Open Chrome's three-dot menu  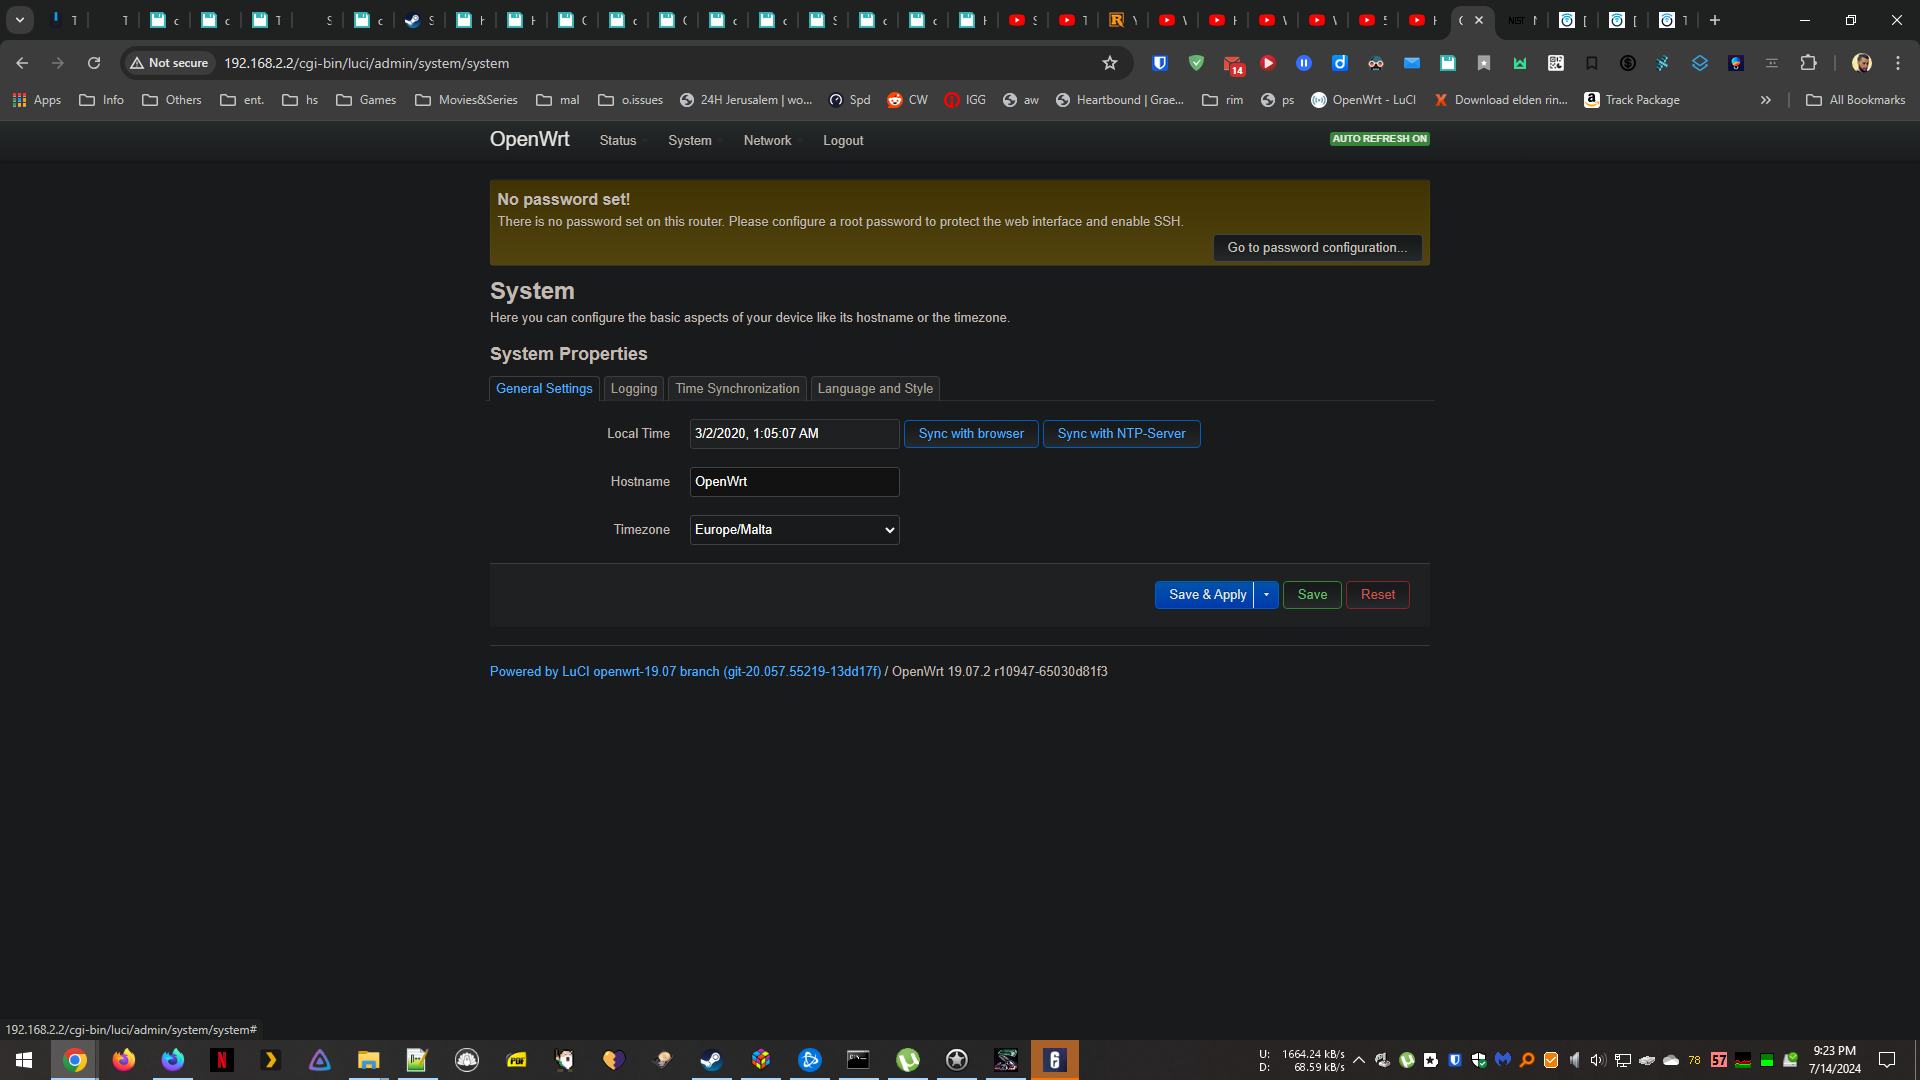[1897, 63]
